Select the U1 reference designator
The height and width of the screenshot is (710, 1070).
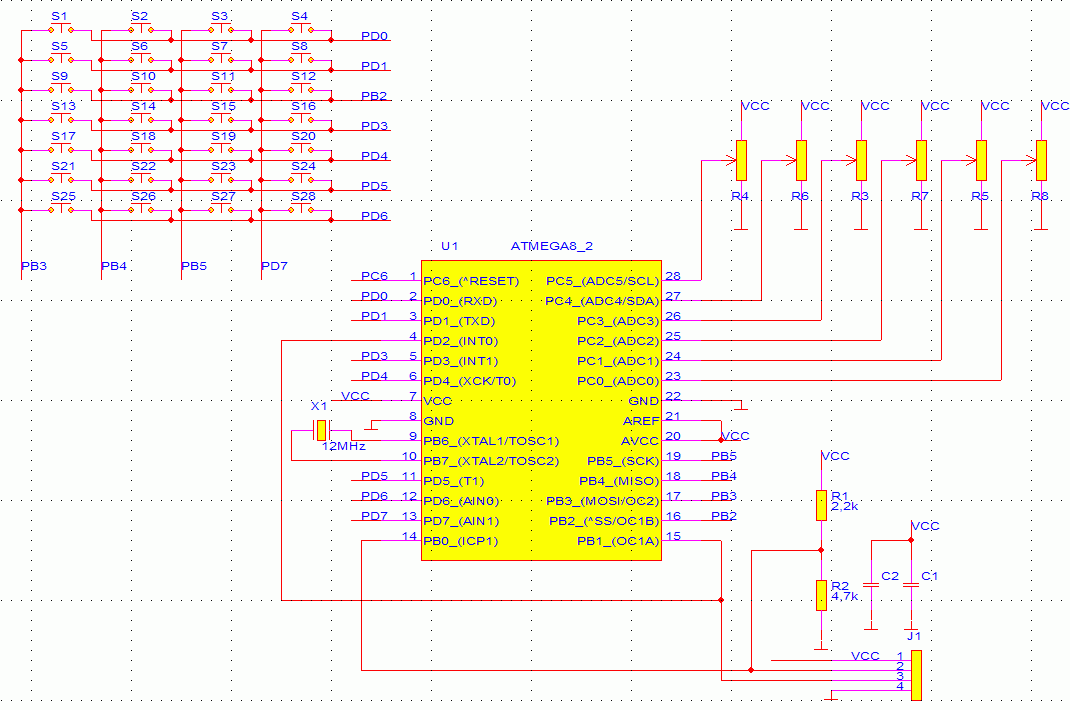(450, 246)
